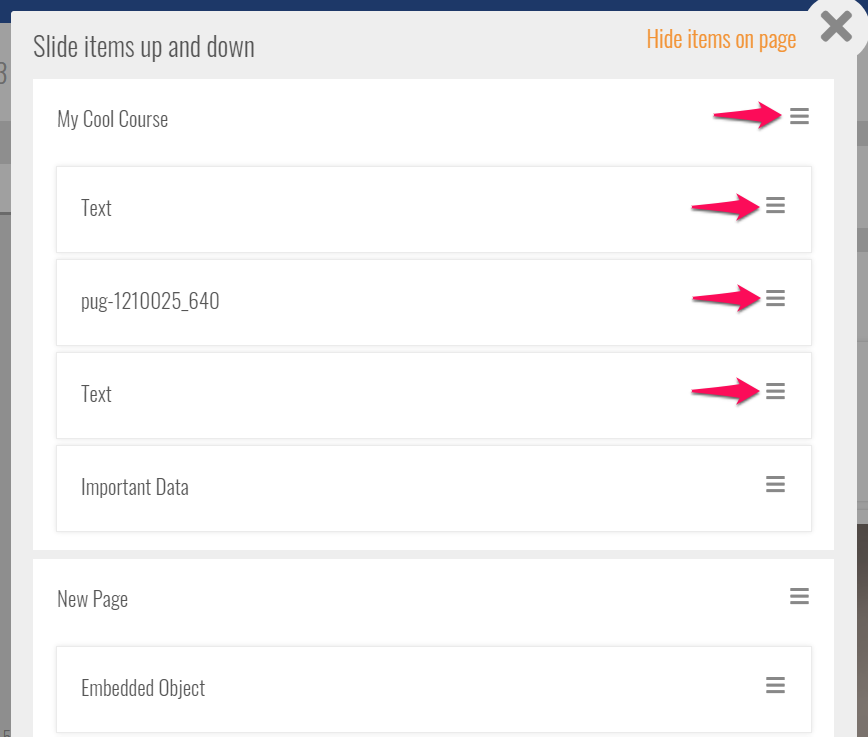868x737 pixels.
Task: Close the slide items dialog
Action: [836, 27]
